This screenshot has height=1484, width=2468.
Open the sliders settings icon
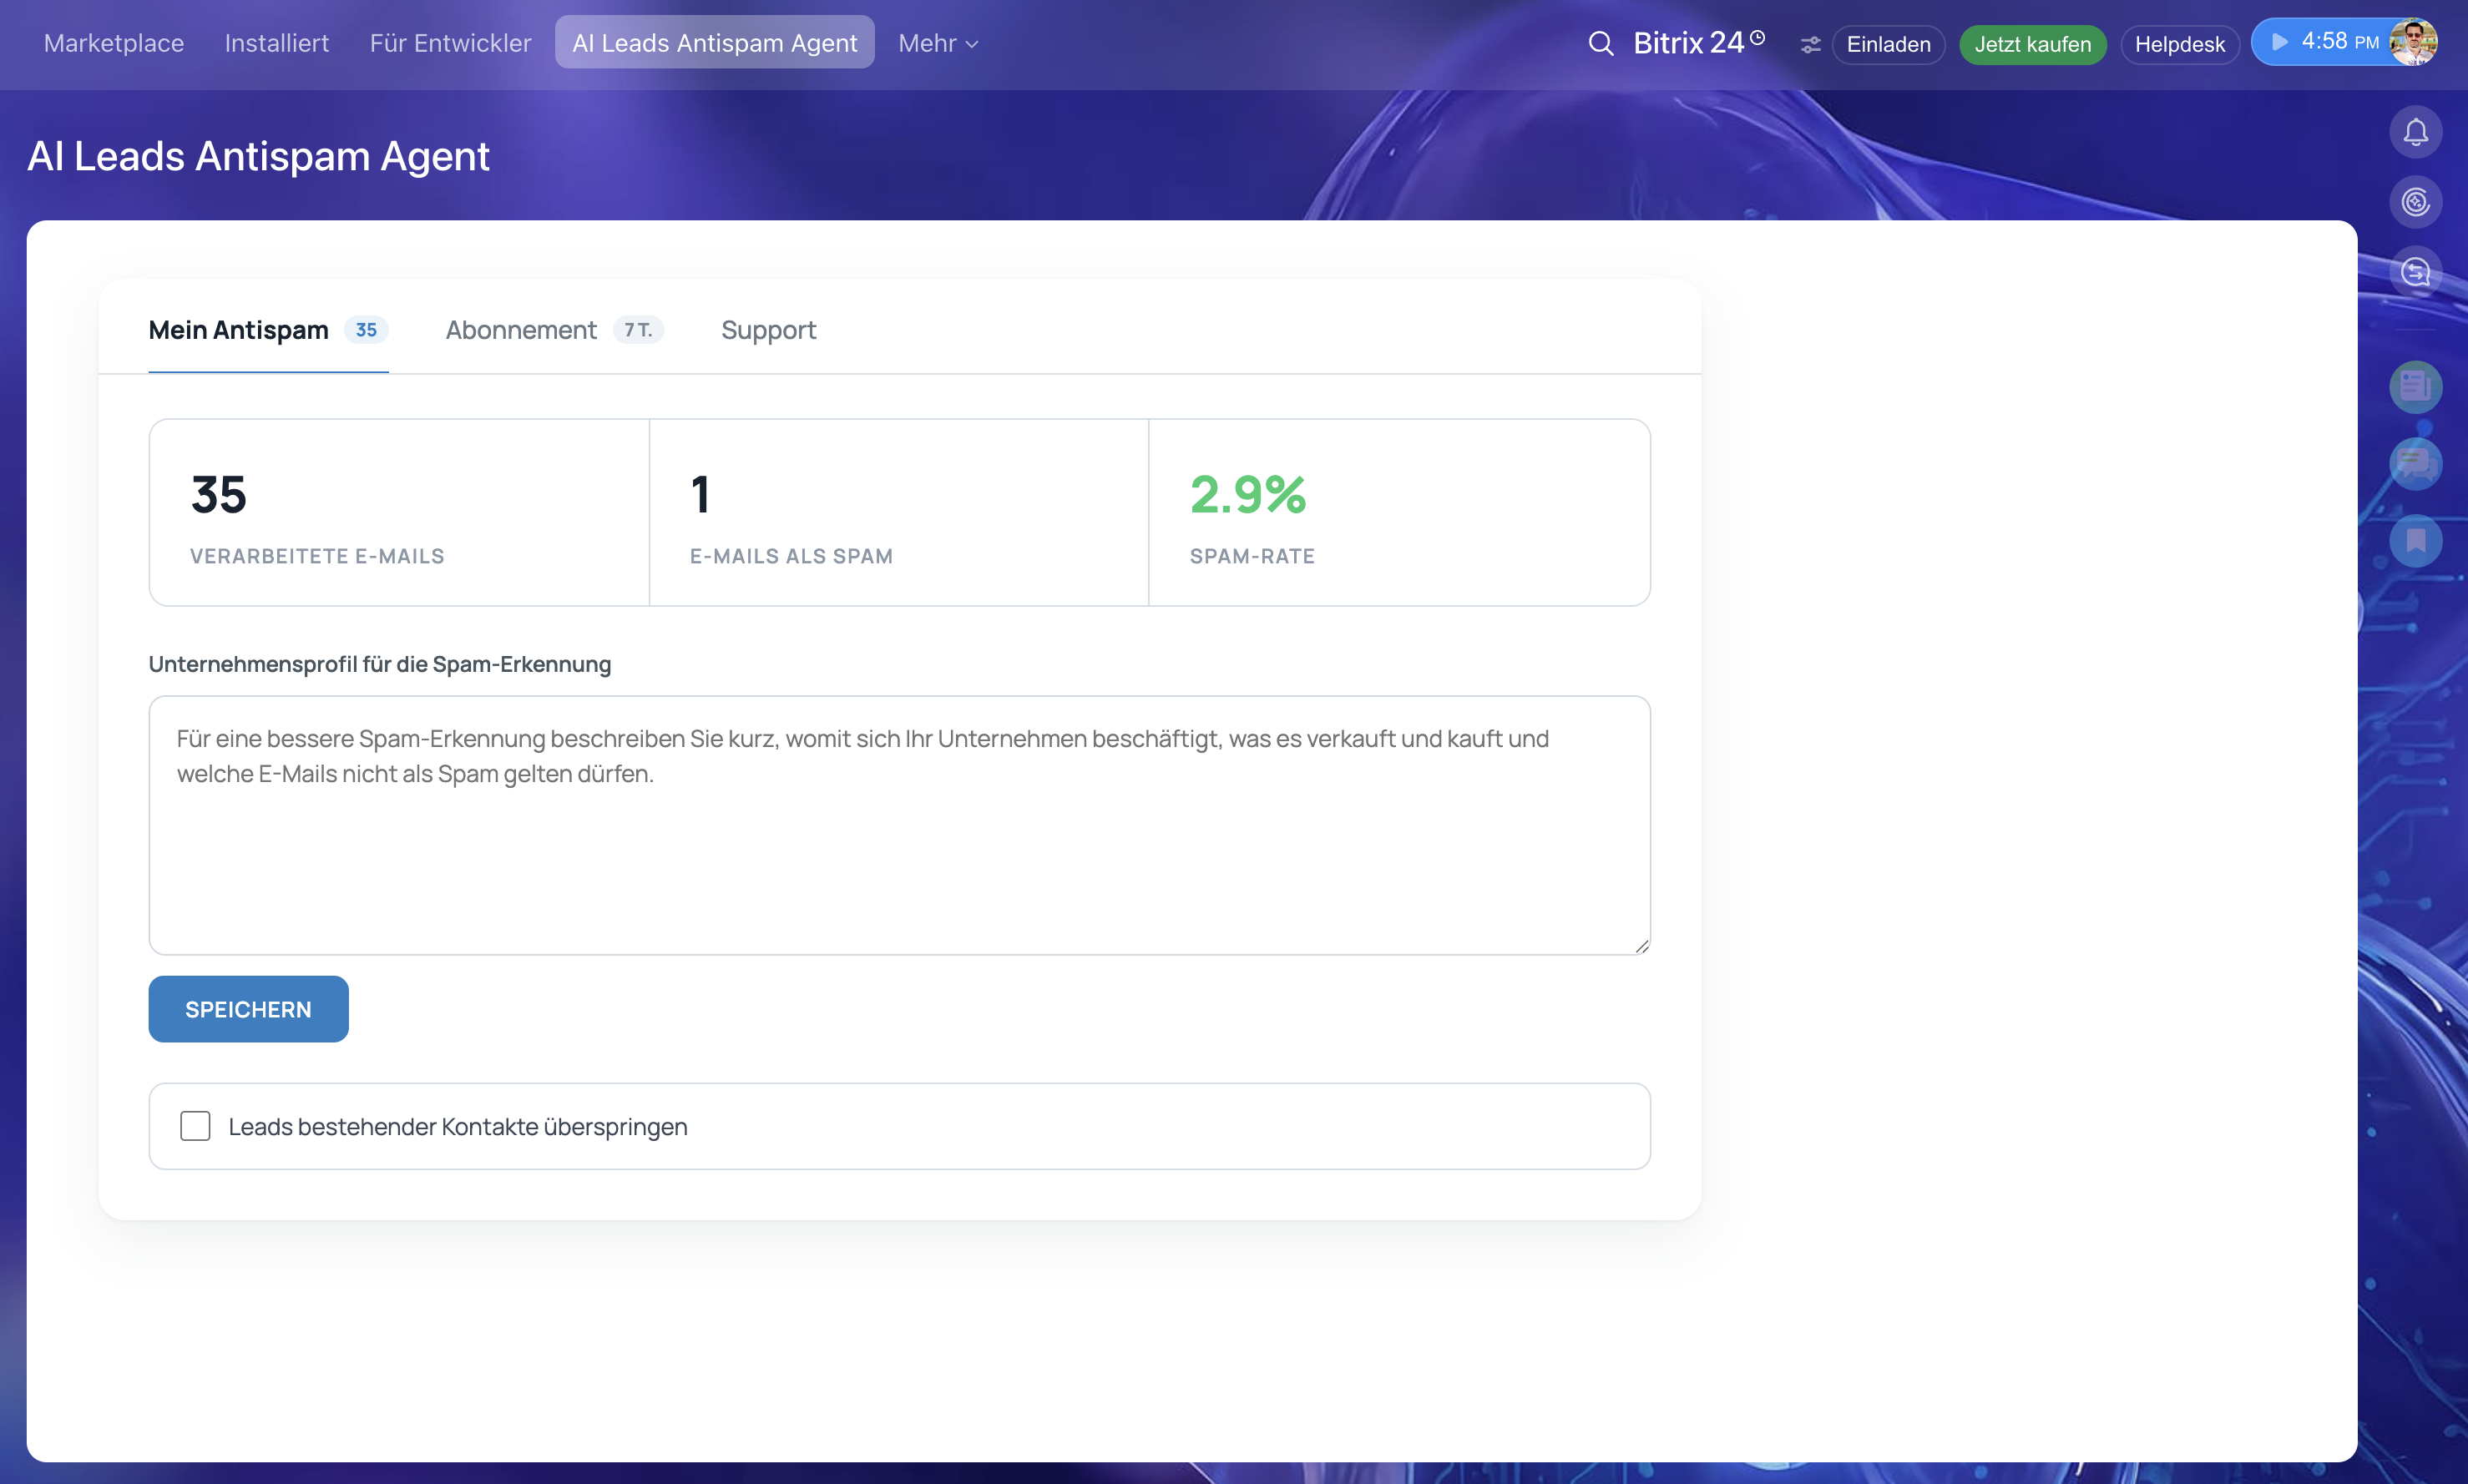(x=1810, y=44)
